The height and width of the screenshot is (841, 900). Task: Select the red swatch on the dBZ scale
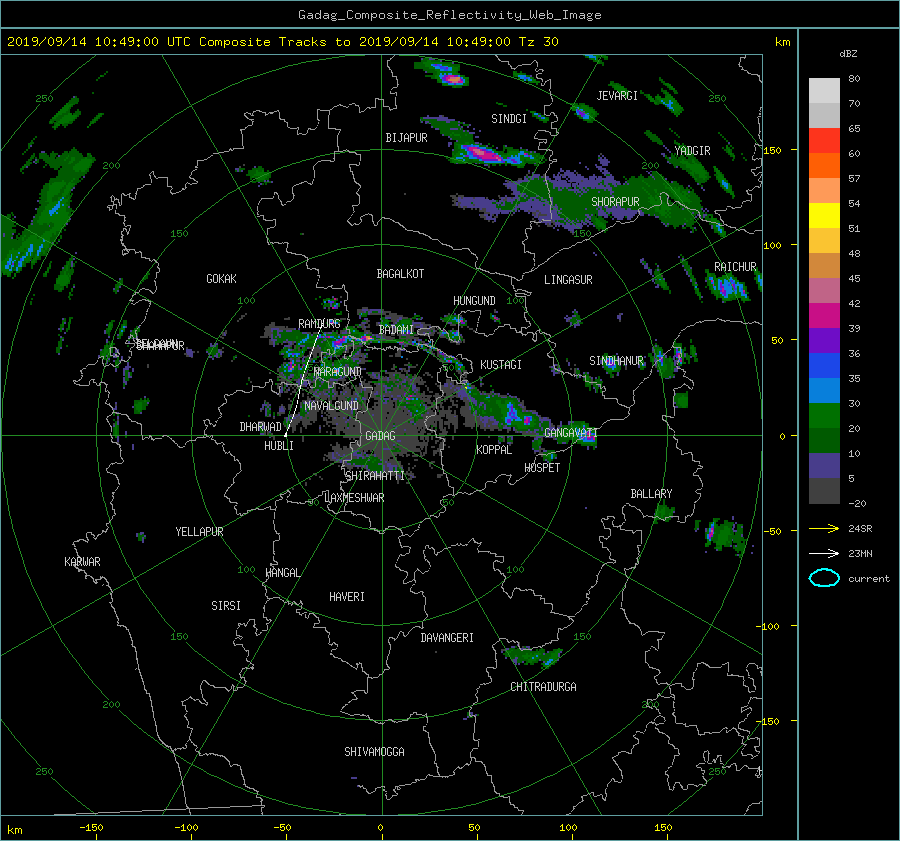click(824, 140)
